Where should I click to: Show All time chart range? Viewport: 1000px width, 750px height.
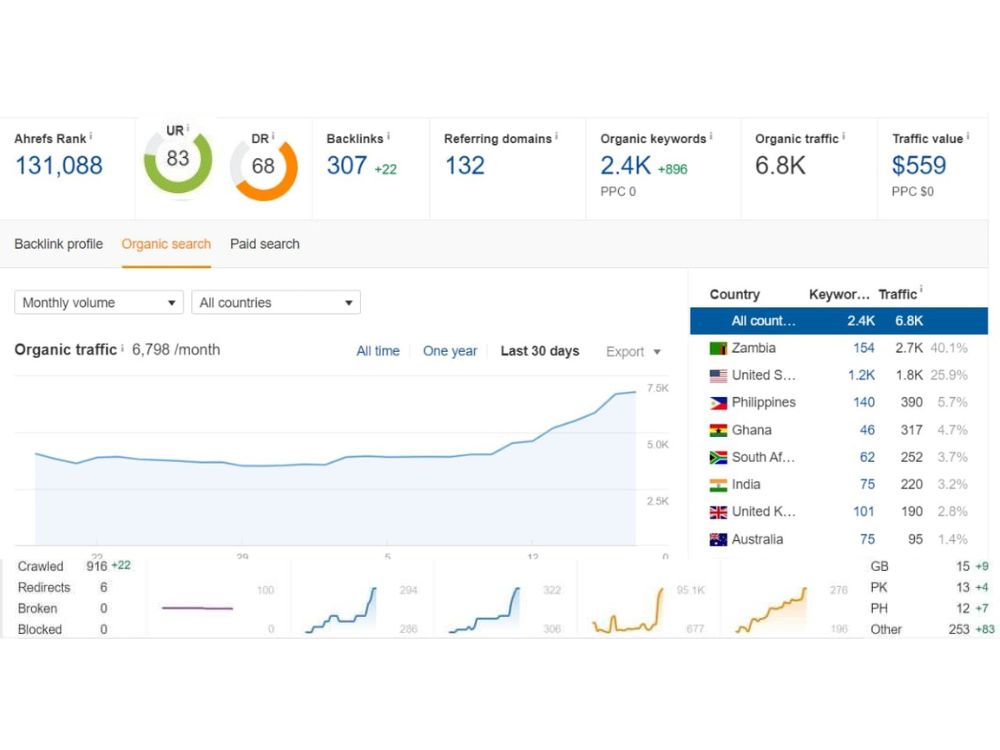pos(378,351)
